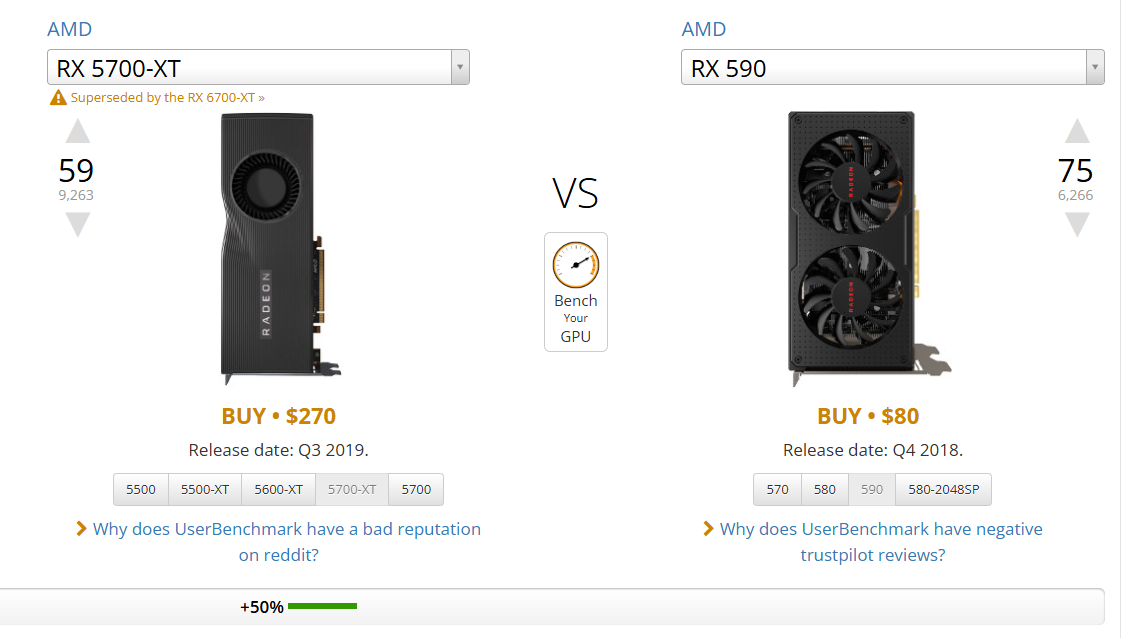Image resolution: width=1121 pixels, height=638 pixels.
Task: Select the 5500 model tab
Action: coord(141,489)
